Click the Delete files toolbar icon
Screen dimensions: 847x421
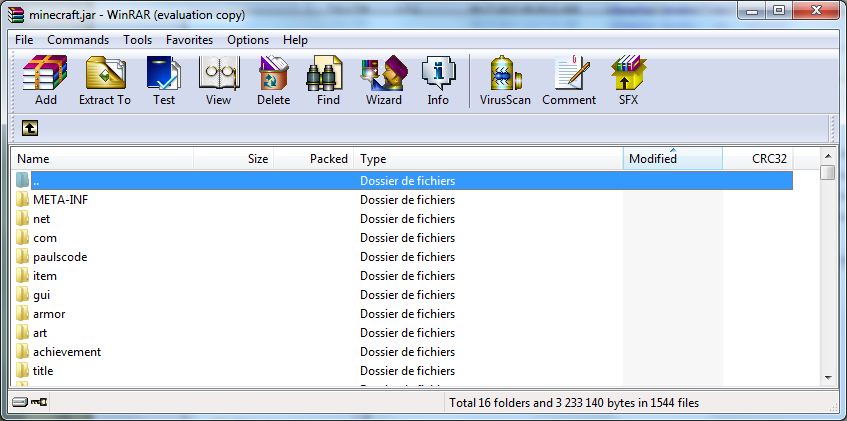[274, 73]
